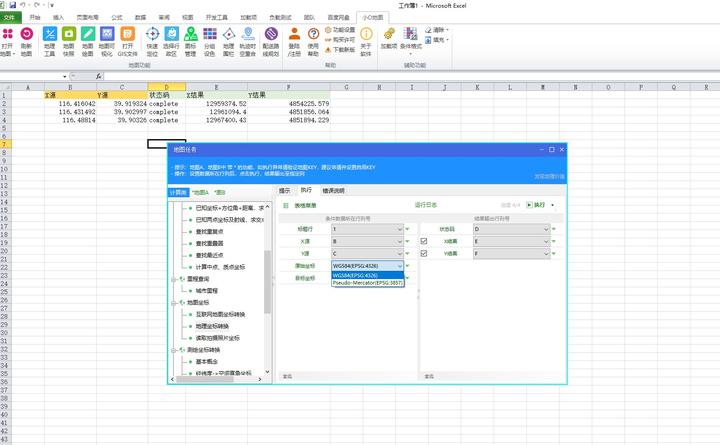
Task: Click the 登陆/注册 user icon
Action: (x=294, y=34)
